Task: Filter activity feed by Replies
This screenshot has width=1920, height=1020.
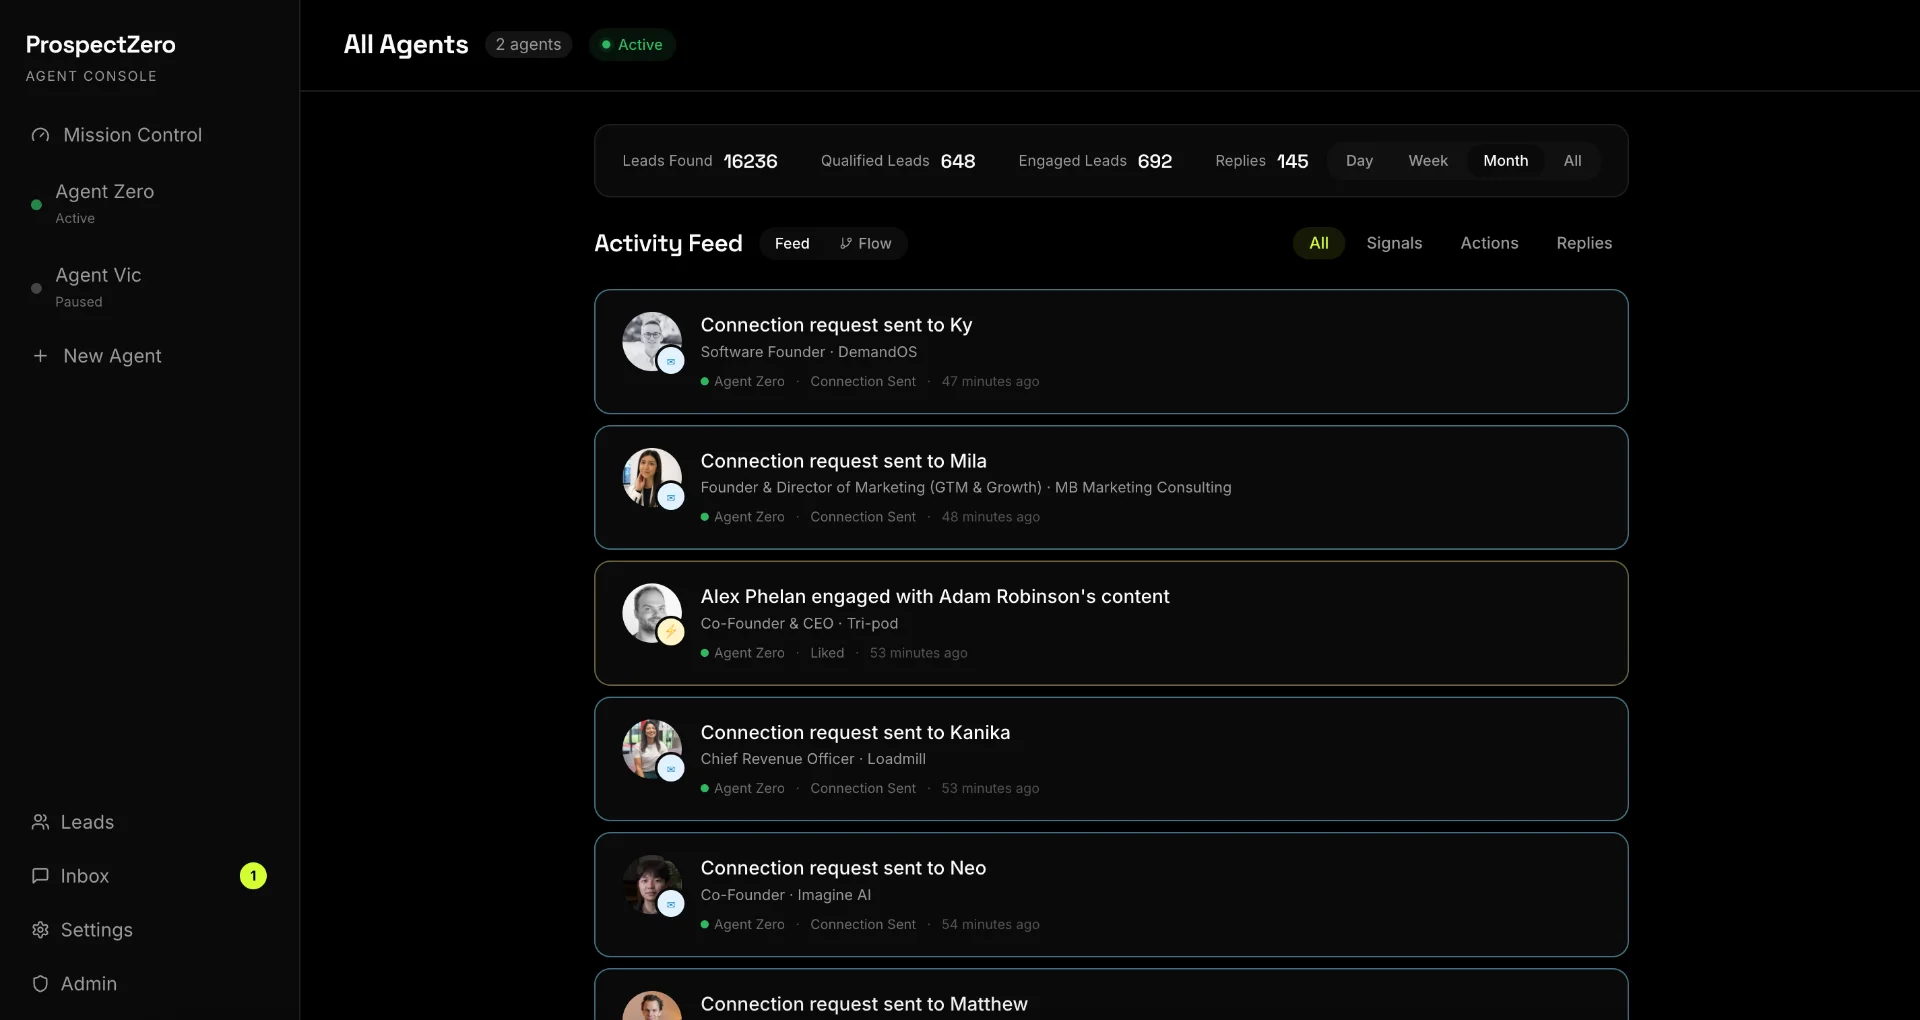Action: coord(1584,243)
